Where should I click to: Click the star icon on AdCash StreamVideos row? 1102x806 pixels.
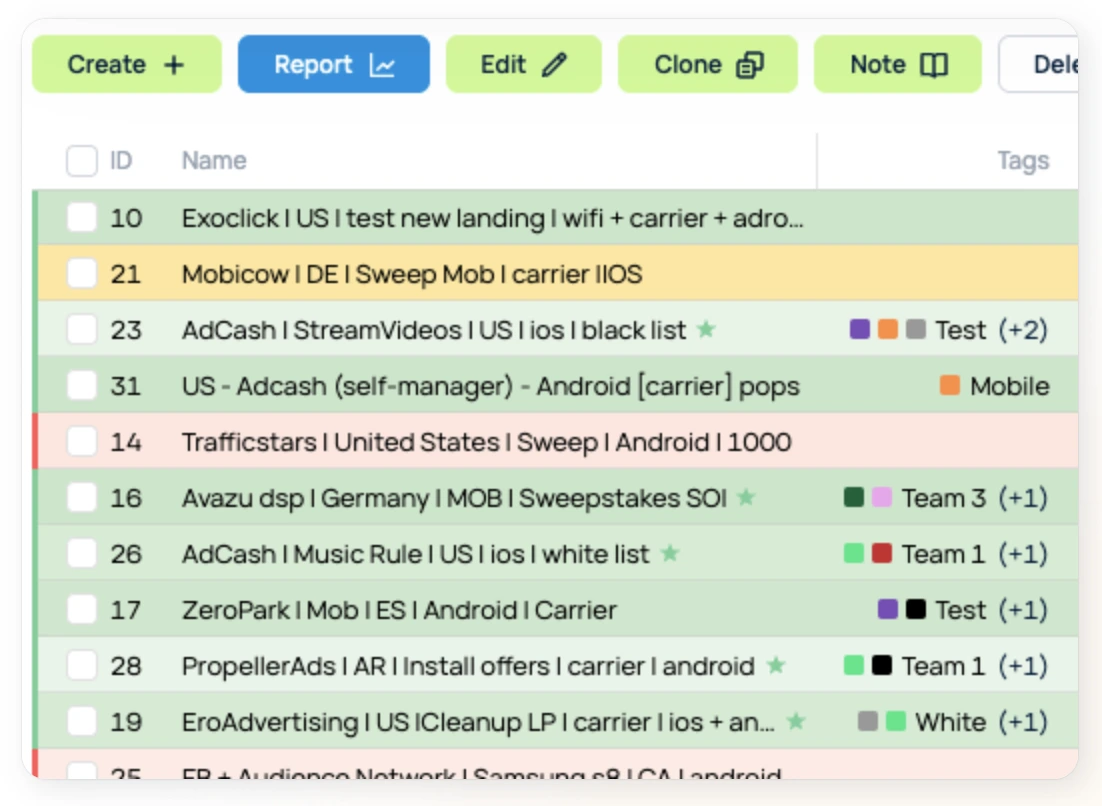pyautogui.click(x=706, y=328)
